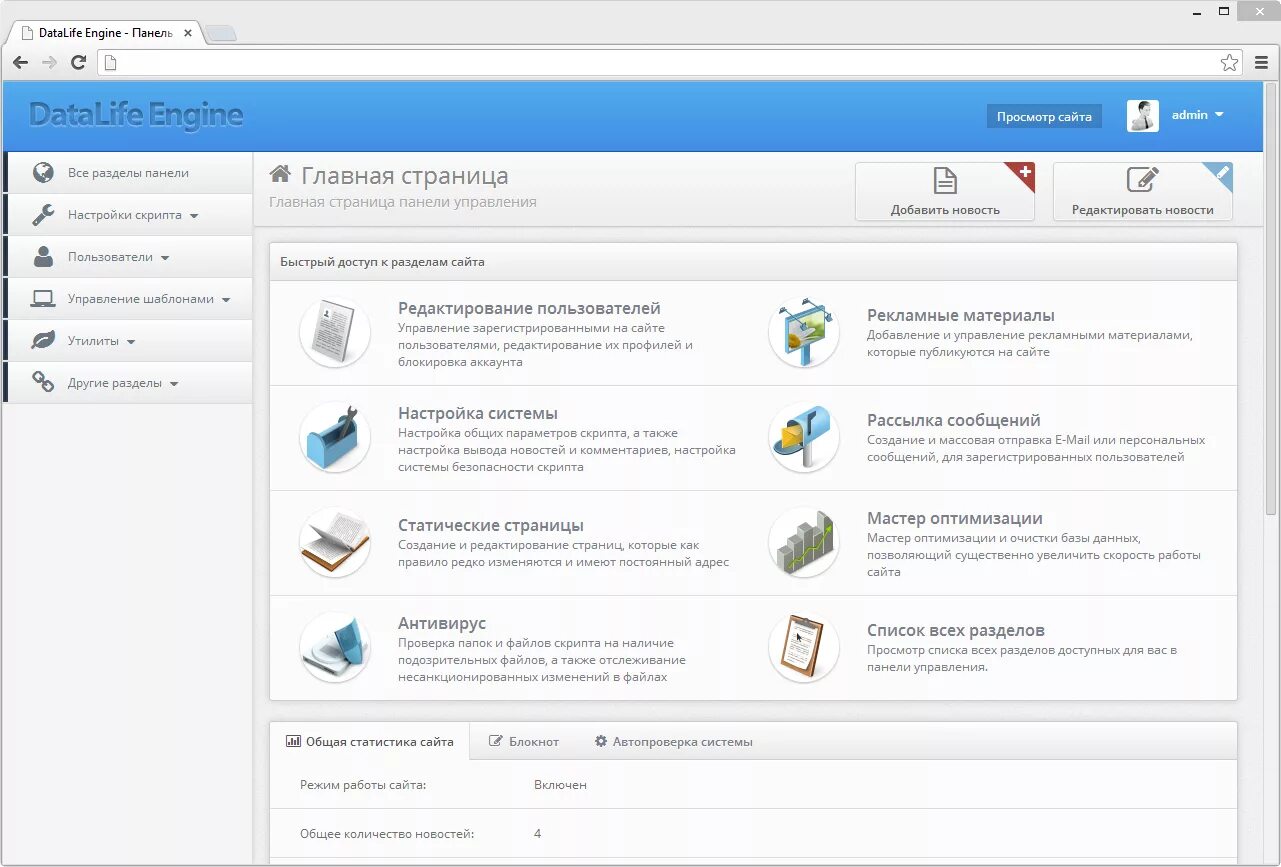Open the Мастер оптимизации link
Viewport: 1281px width, 867px height.
coord(955,518)
